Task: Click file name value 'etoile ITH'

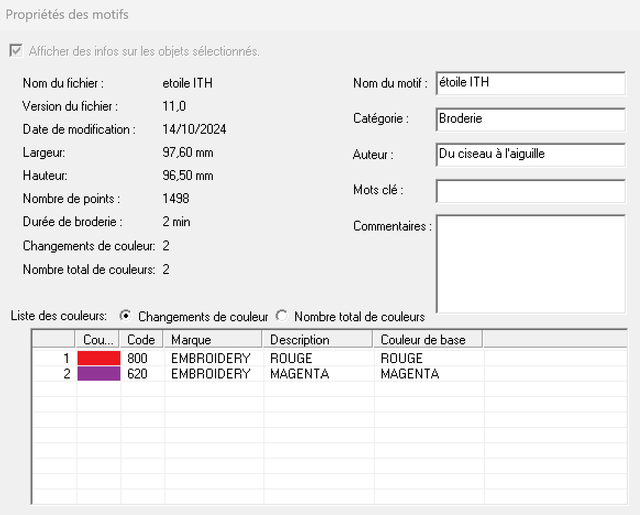Action: (x=187, y=83)
